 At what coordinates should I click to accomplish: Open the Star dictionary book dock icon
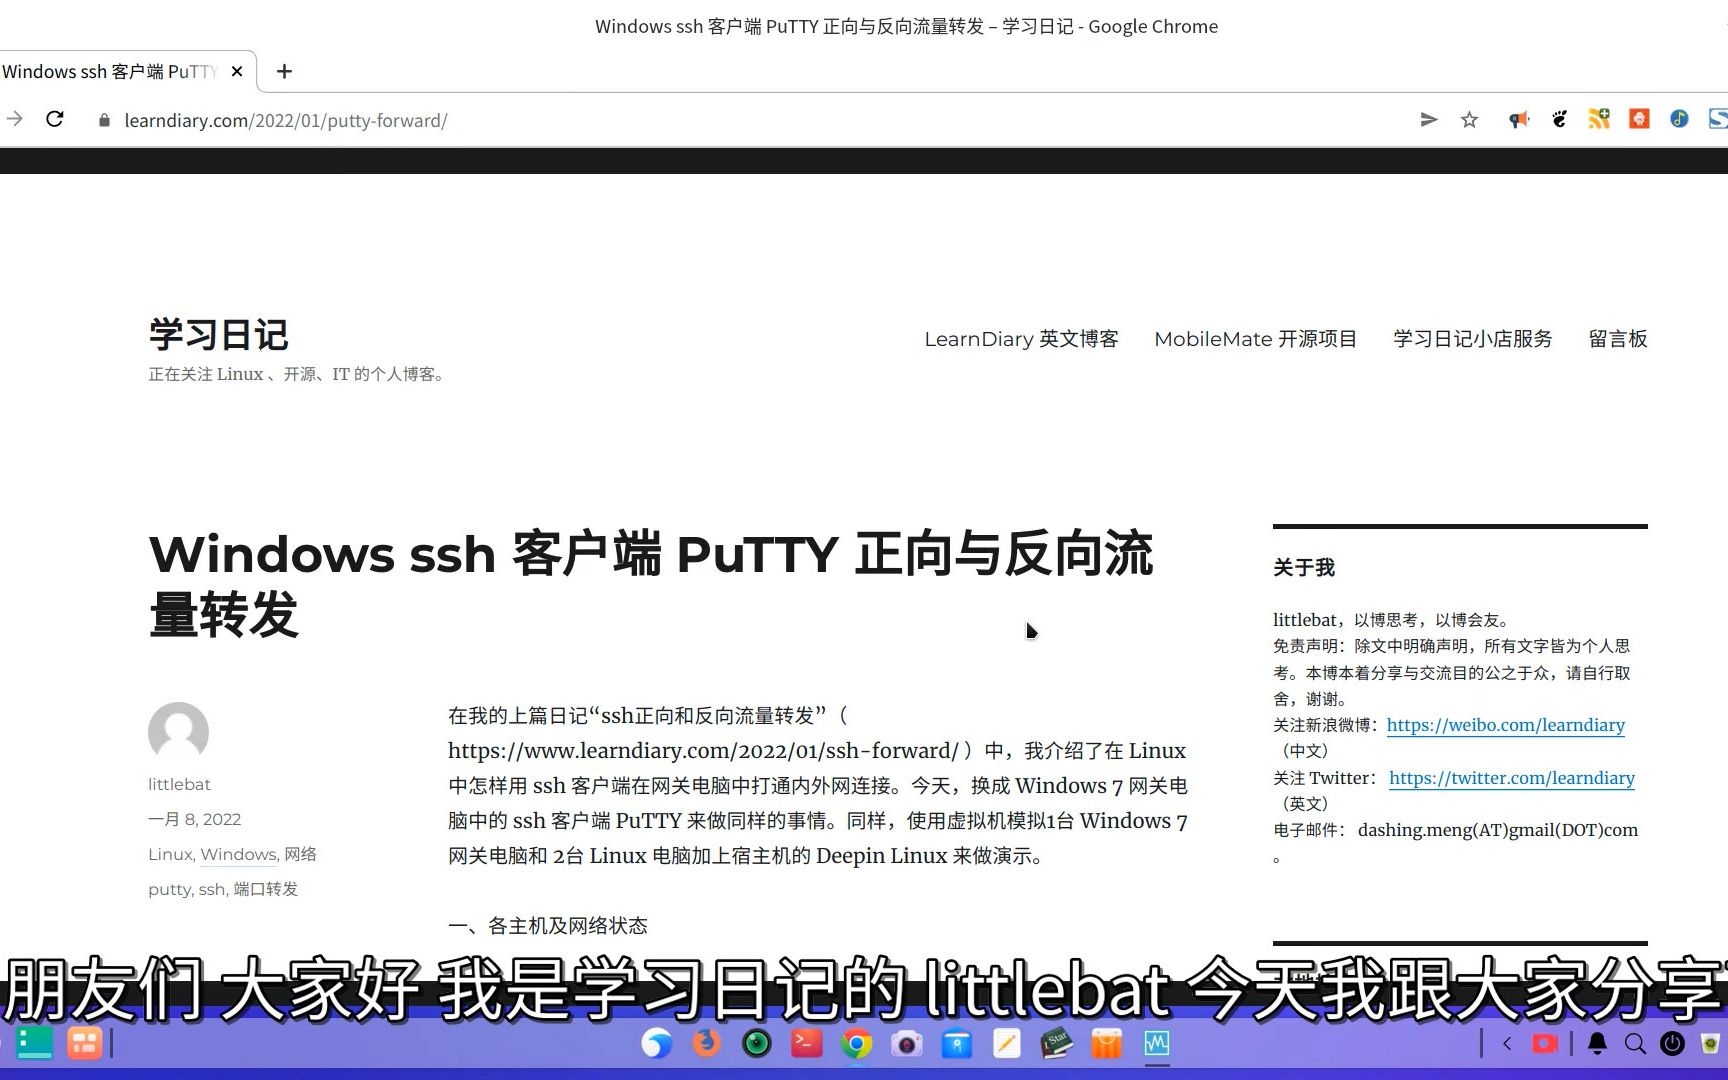coord(1056,1043)
